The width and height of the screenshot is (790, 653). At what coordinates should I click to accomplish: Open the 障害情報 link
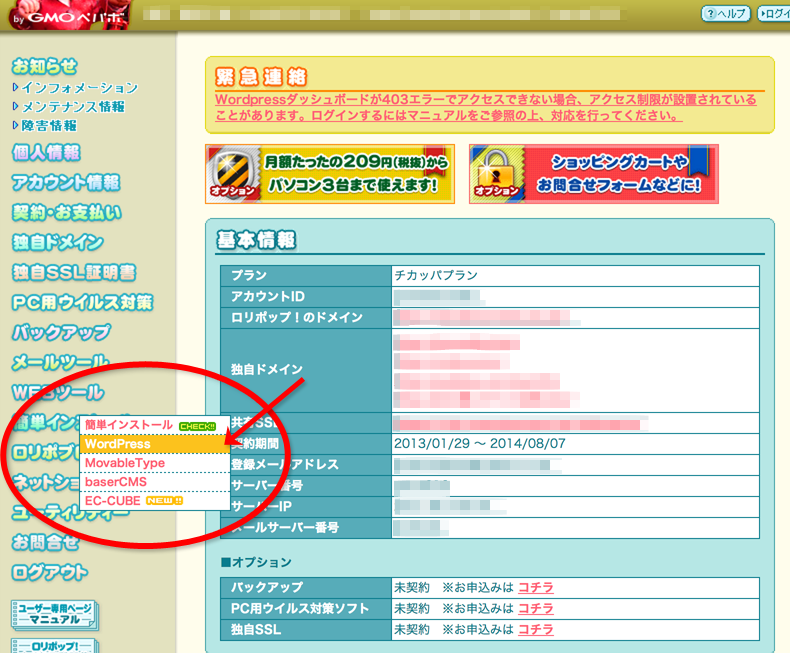pyautogui.click(x=49, y=126)
